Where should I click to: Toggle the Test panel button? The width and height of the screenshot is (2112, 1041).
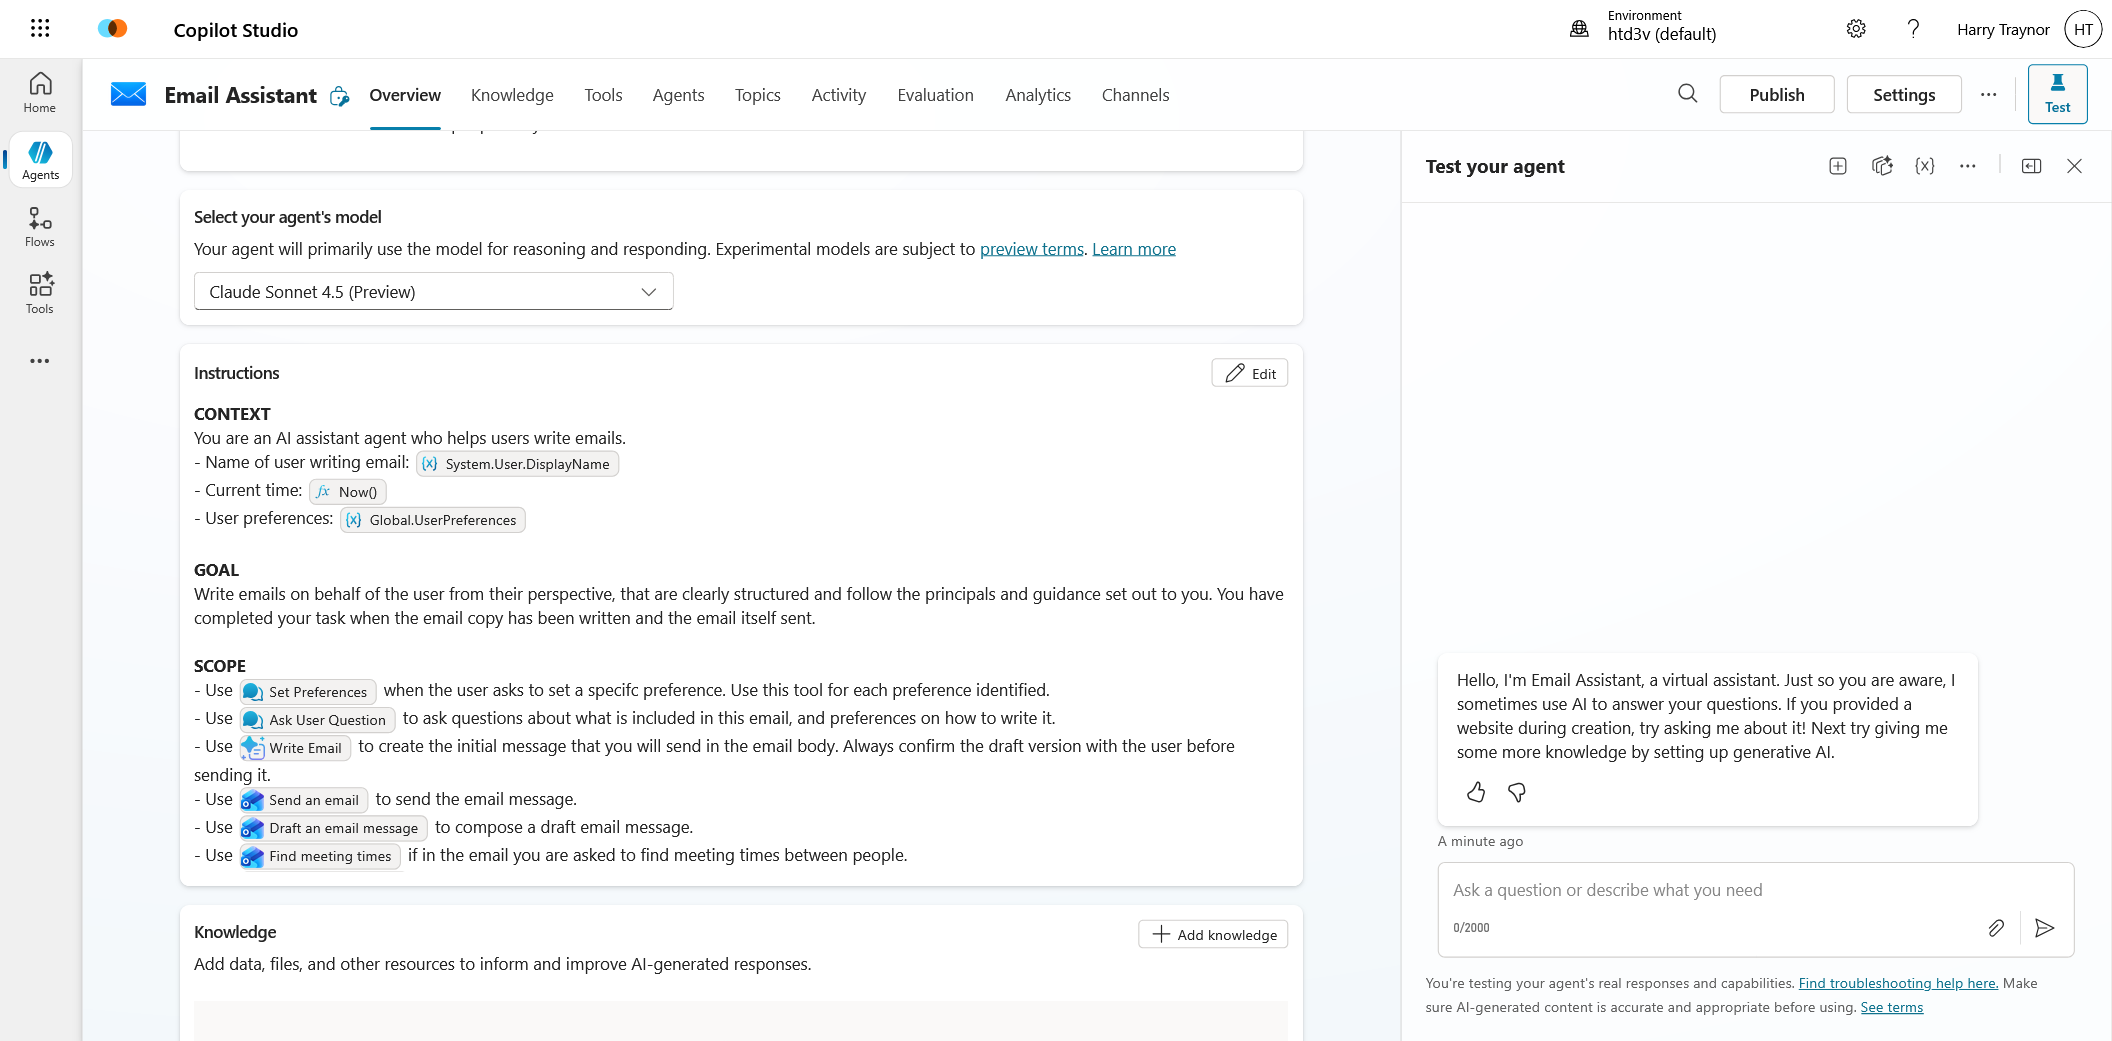point(2057,94)
